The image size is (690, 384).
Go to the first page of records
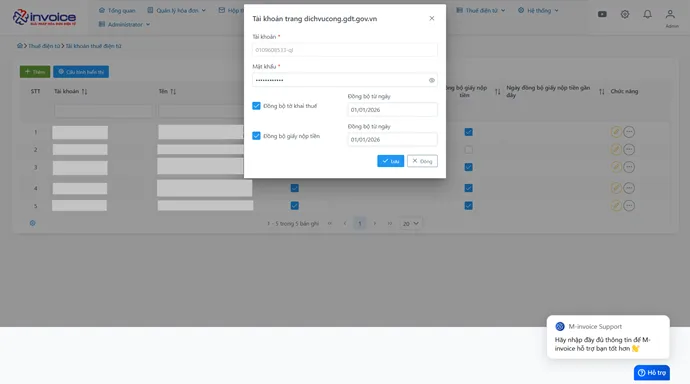330,223
